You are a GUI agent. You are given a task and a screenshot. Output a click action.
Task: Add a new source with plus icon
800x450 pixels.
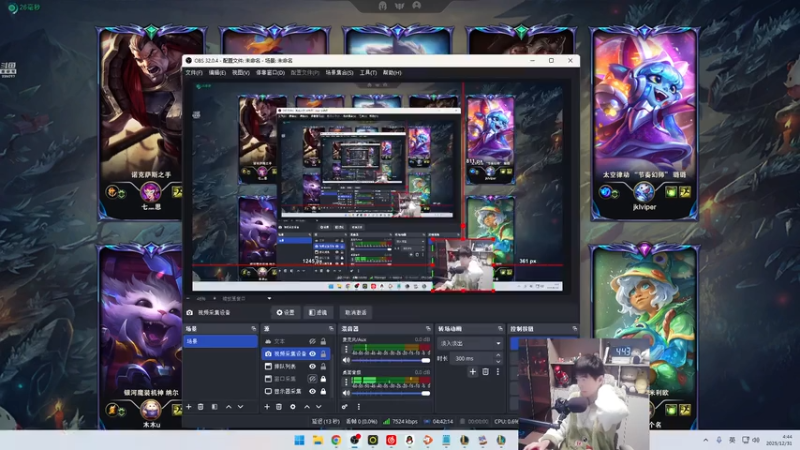[267, 407]
